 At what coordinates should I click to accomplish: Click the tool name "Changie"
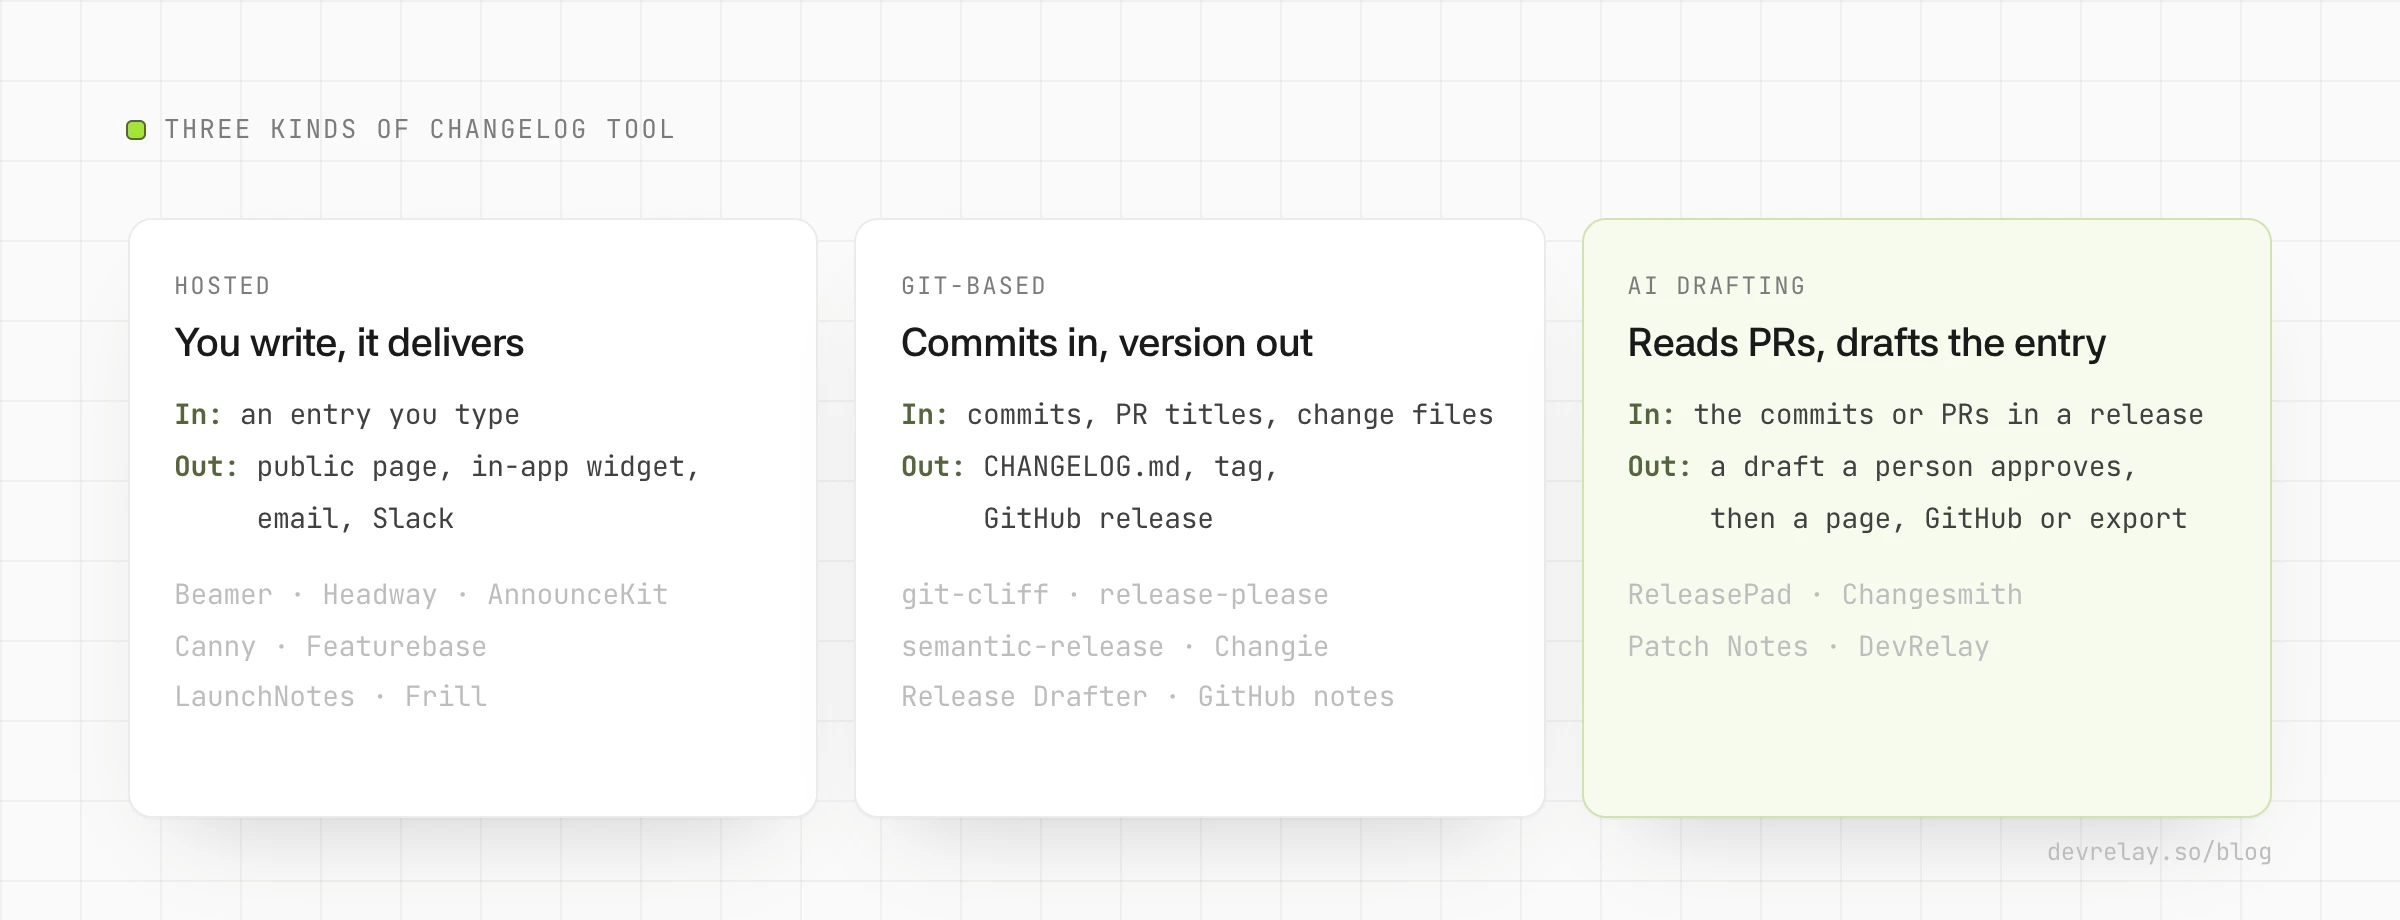point(1271,647)
